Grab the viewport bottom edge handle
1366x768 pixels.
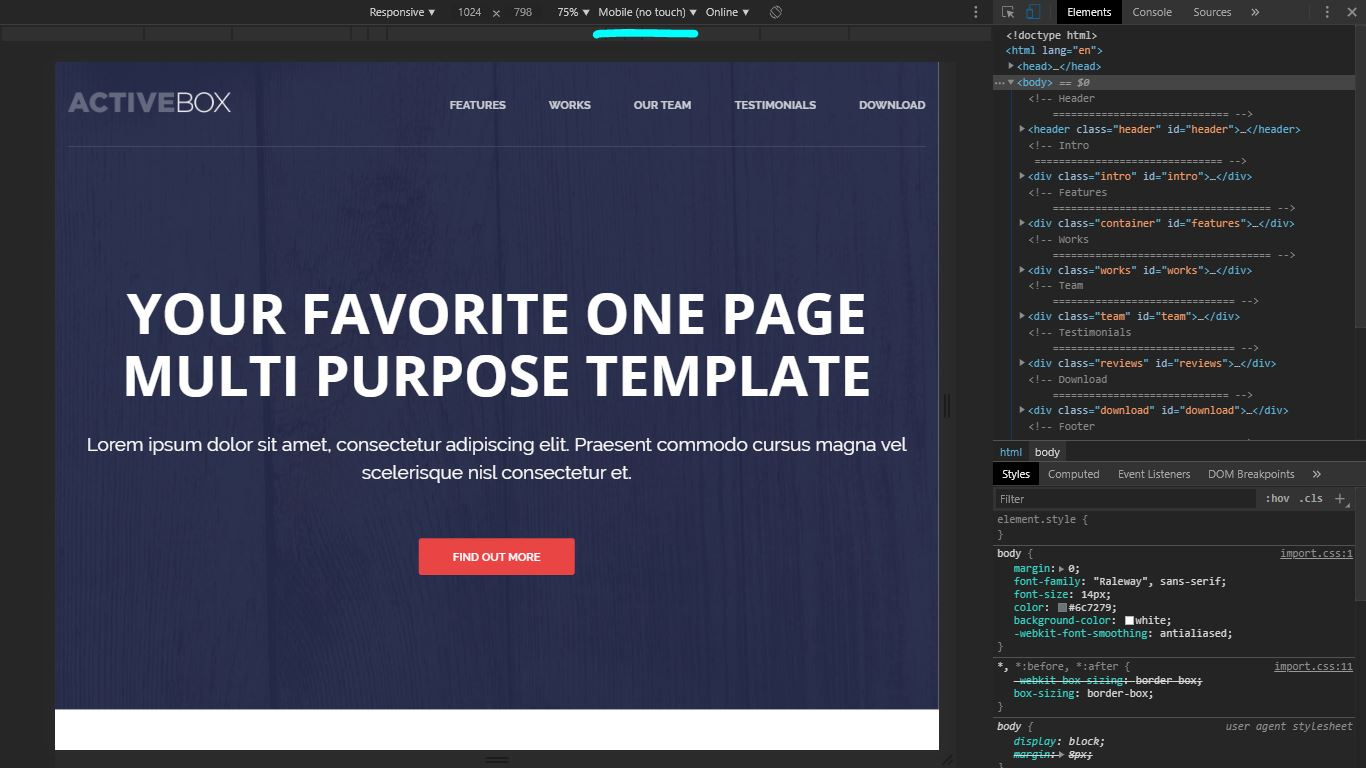(497, 760)
